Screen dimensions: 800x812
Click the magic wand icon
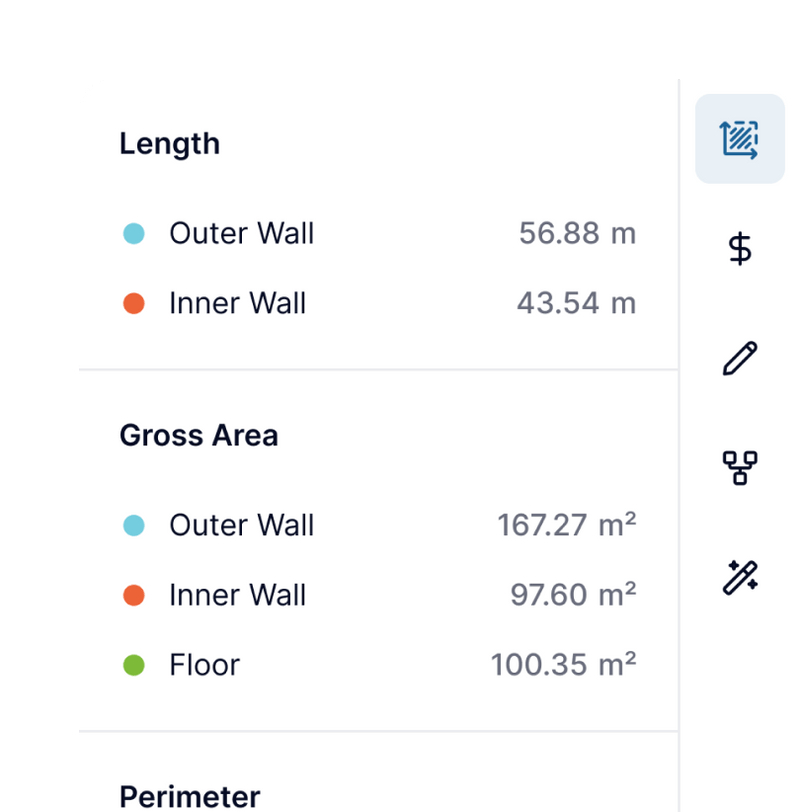pyautogui.click(x=740, y=577)
